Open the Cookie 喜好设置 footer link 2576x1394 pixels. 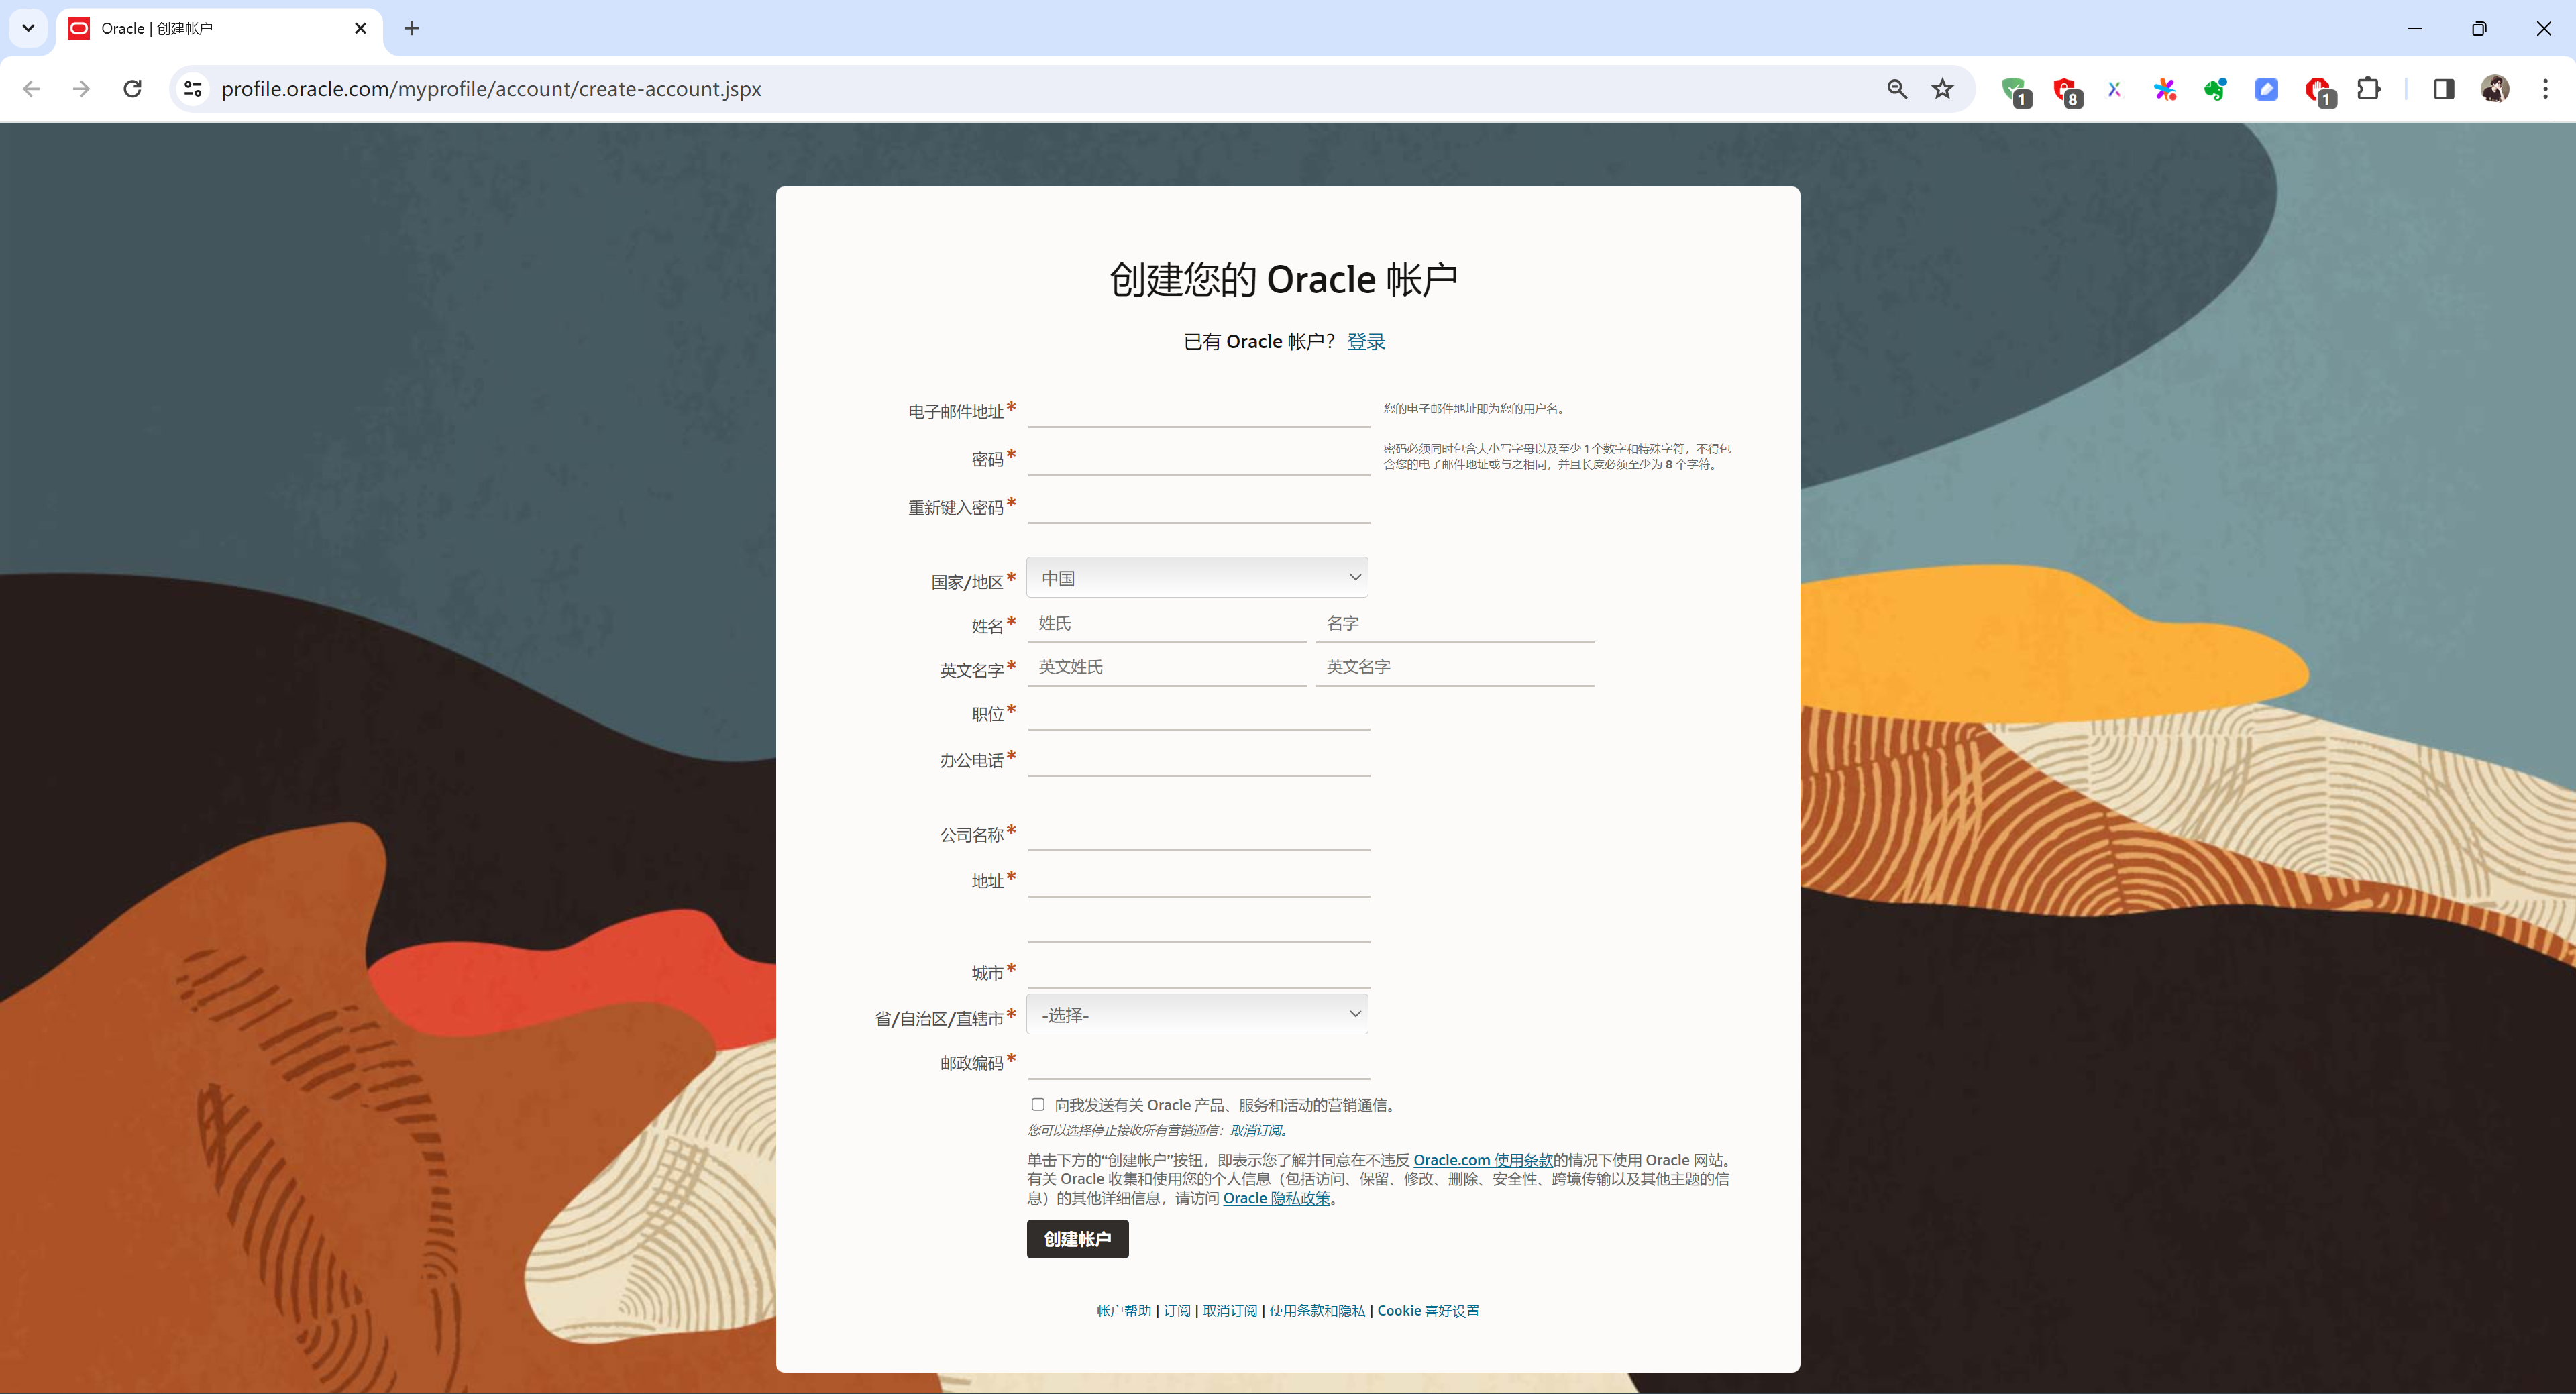1428,1311
